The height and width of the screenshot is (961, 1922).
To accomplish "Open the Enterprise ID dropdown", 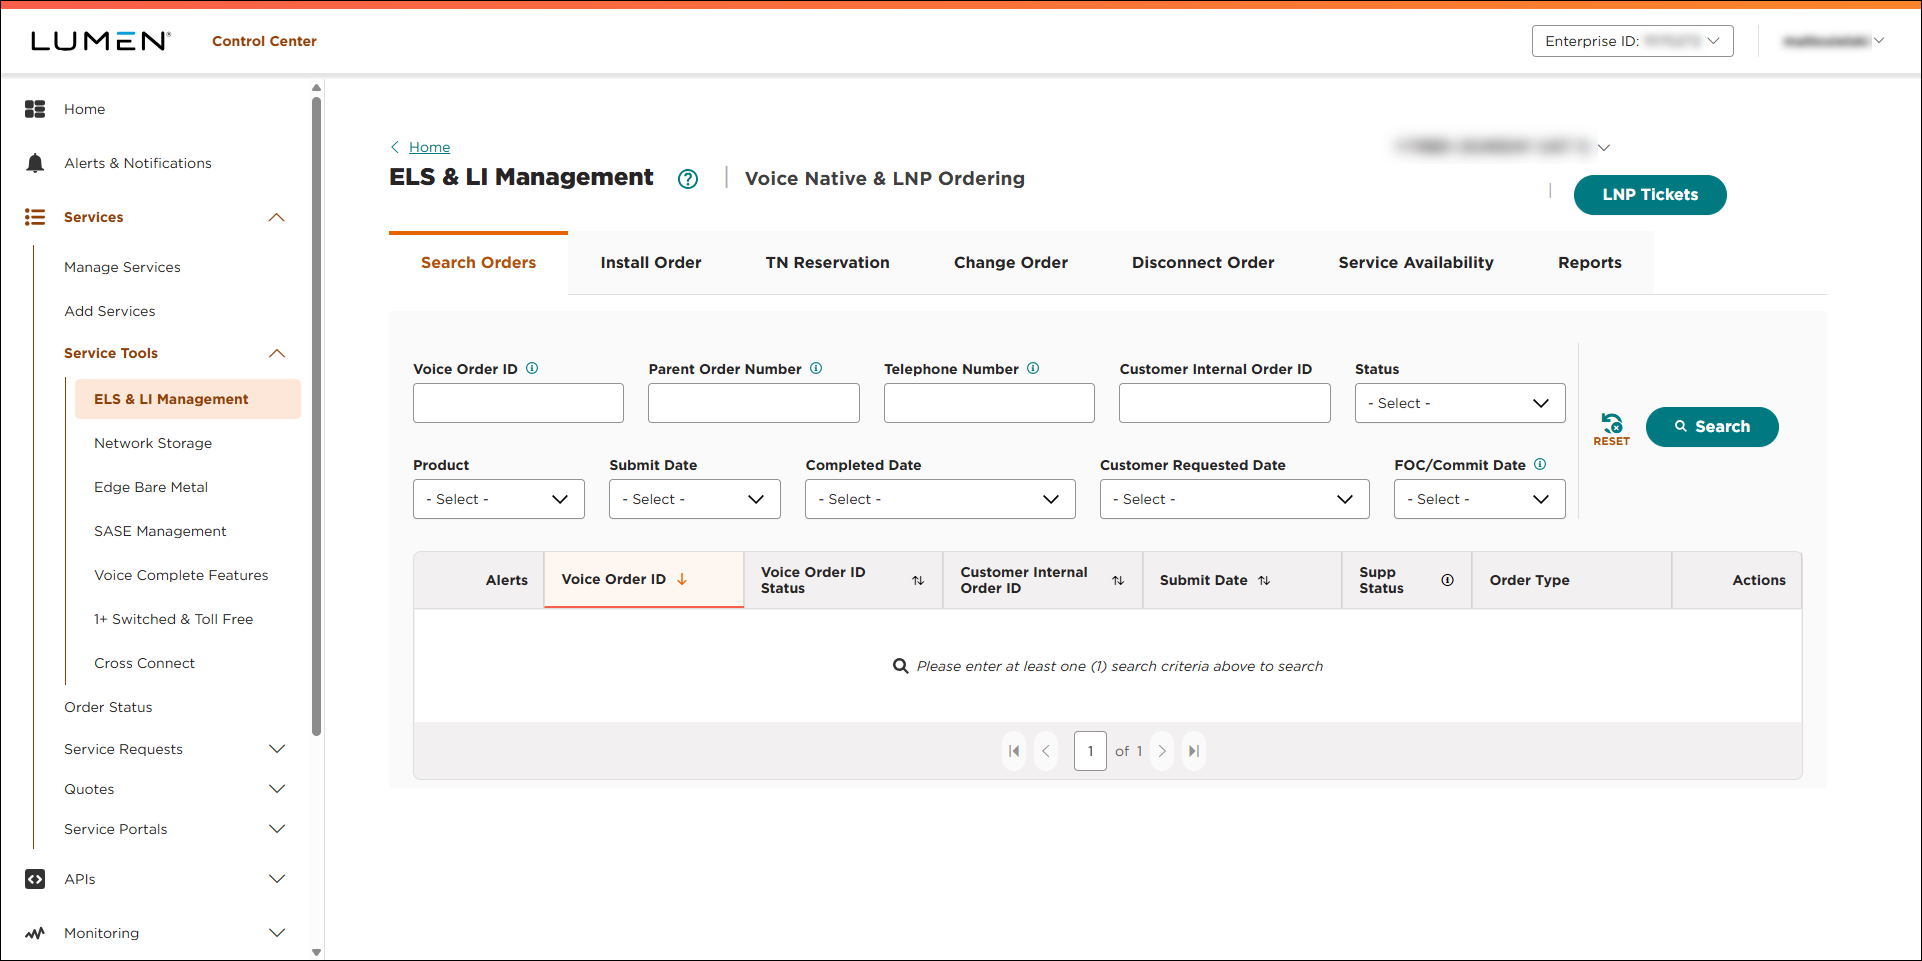I will 1633,41.
